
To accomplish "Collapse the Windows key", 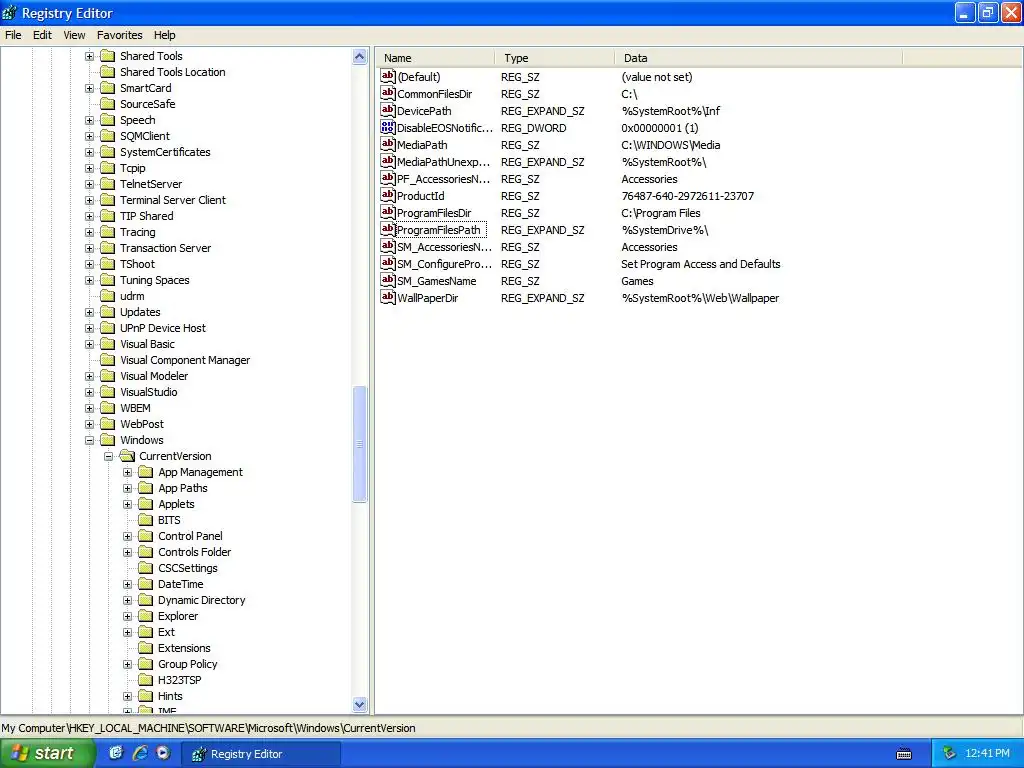I will [89, 440].
